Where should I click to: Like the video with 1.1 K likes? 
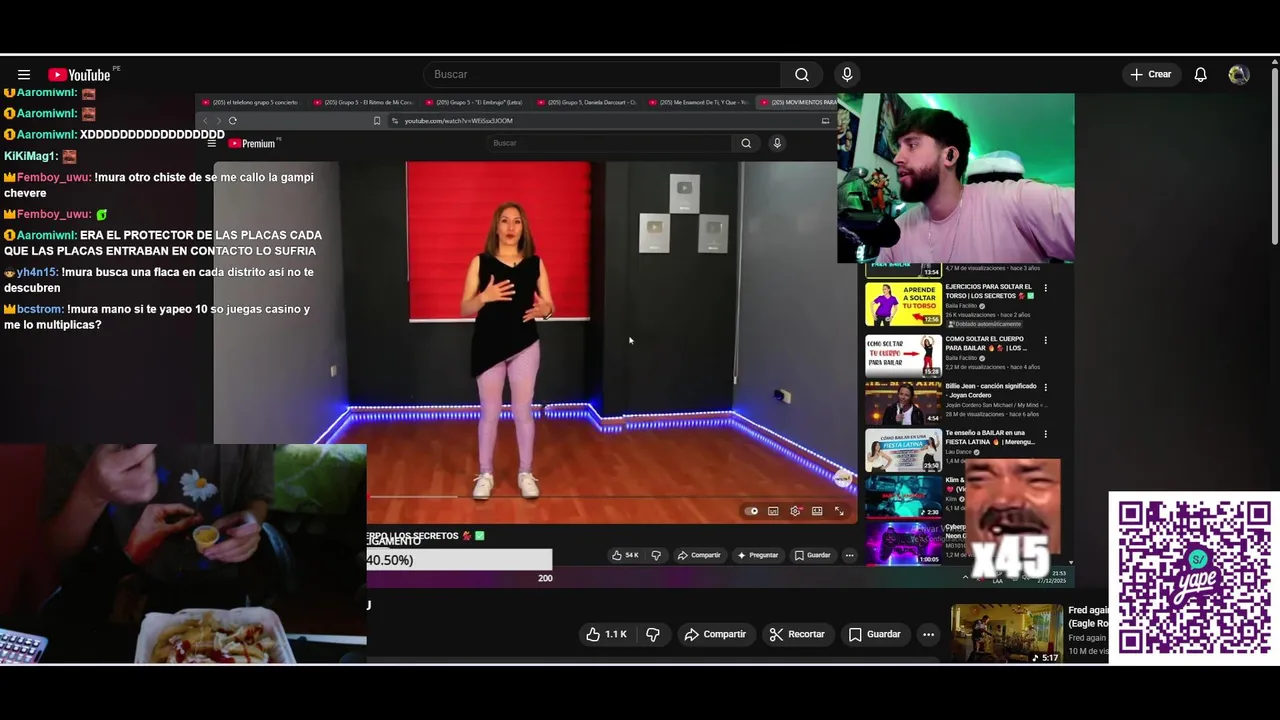tap(607, 634)
